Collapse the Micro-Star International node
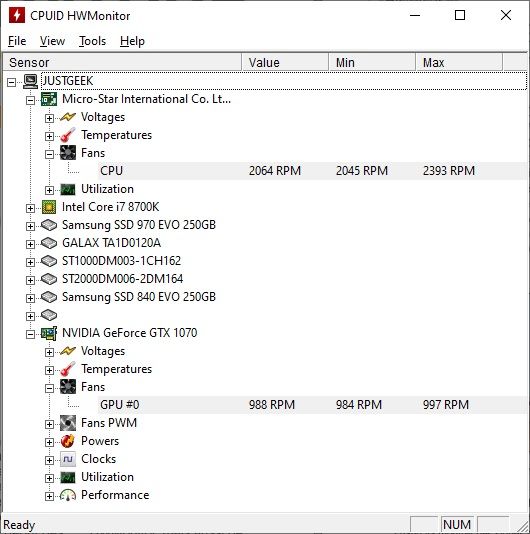Viewport: 530px width, 534px height. [30, 100]
